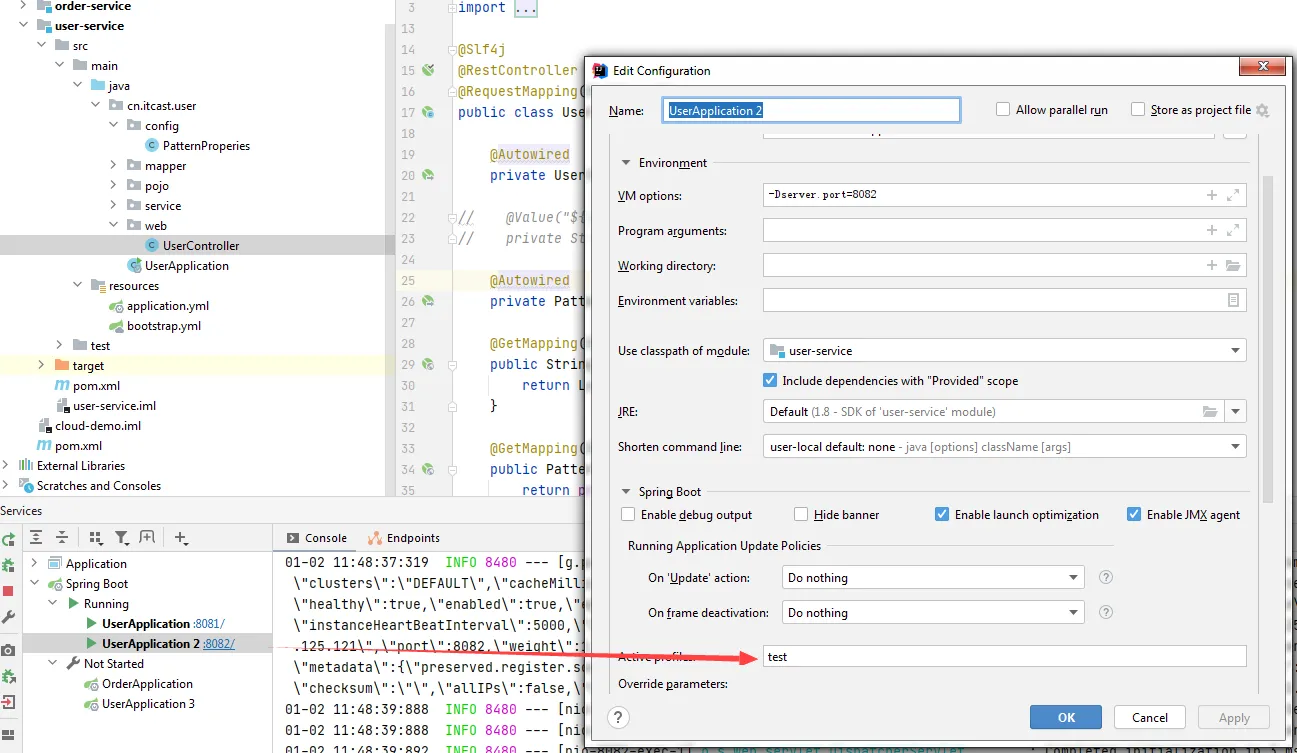Toggle Allow parallel run checkbox

(x=1003, y=109)
